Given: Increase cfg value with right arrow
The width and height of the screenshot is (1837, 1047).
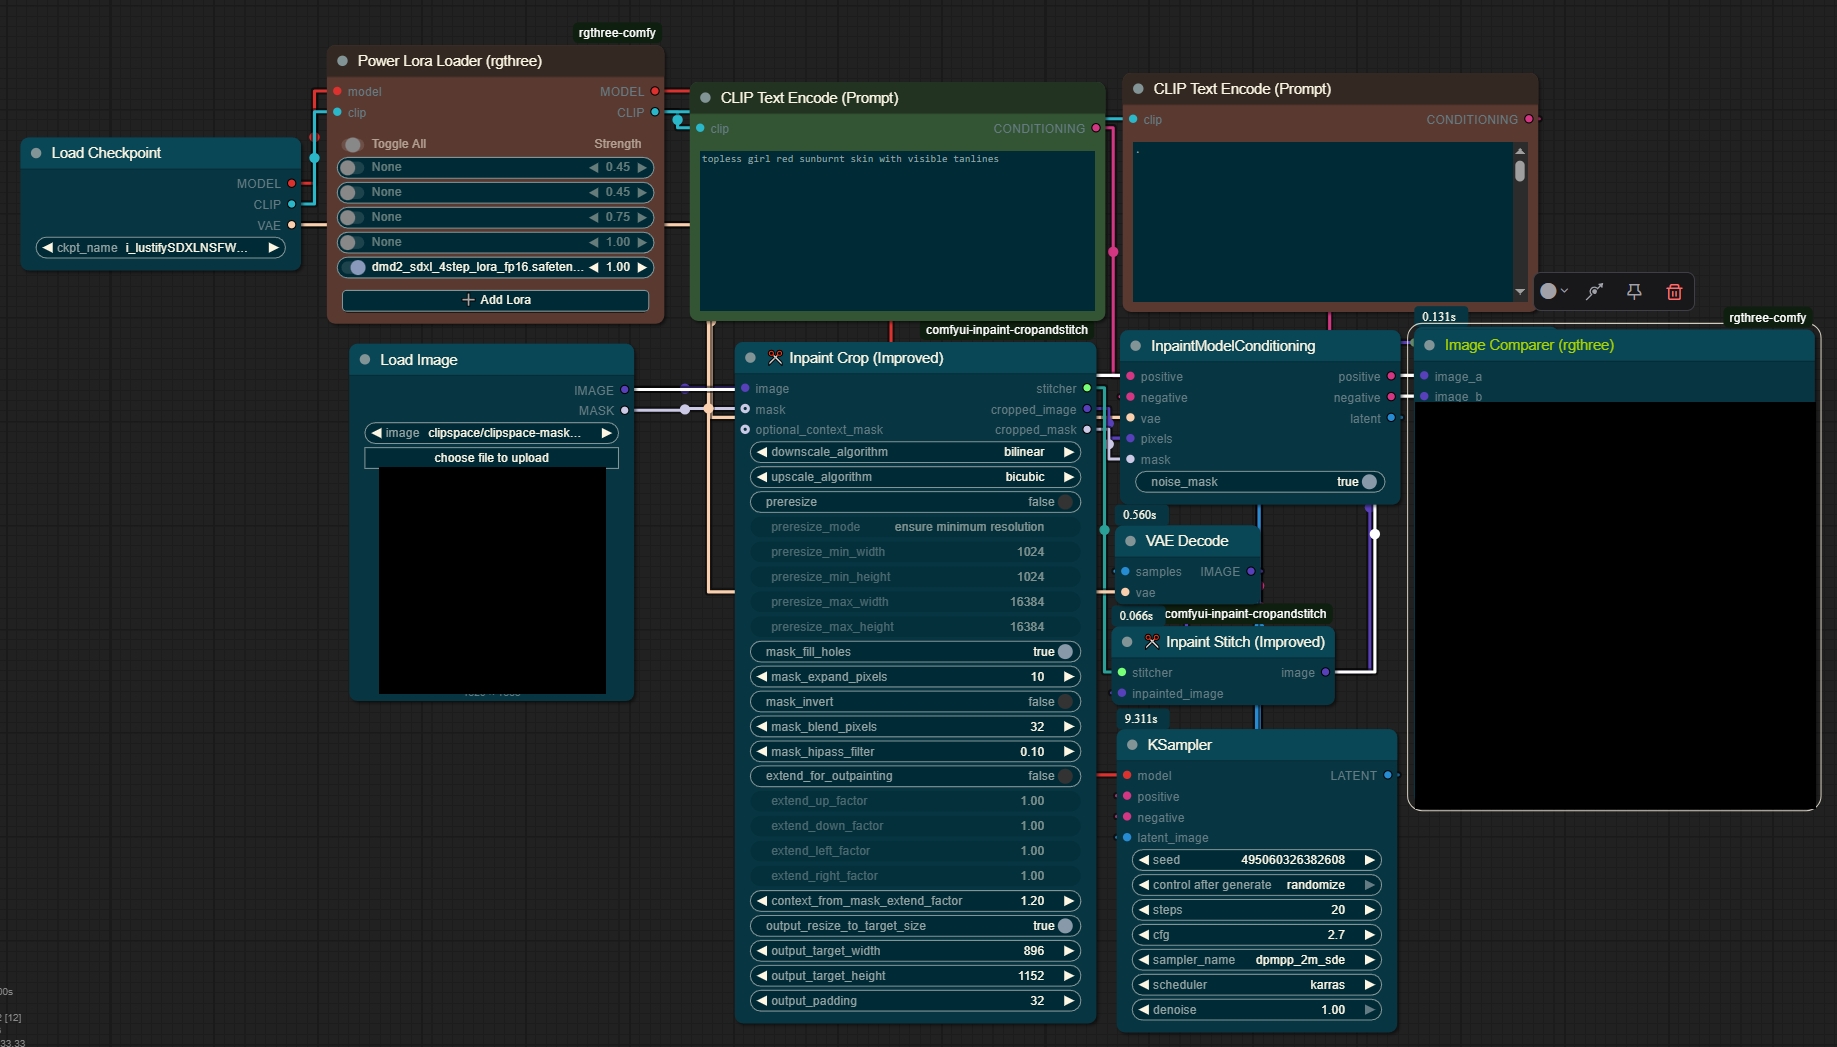Looking at the screenshot, I should pos(1369,935).
